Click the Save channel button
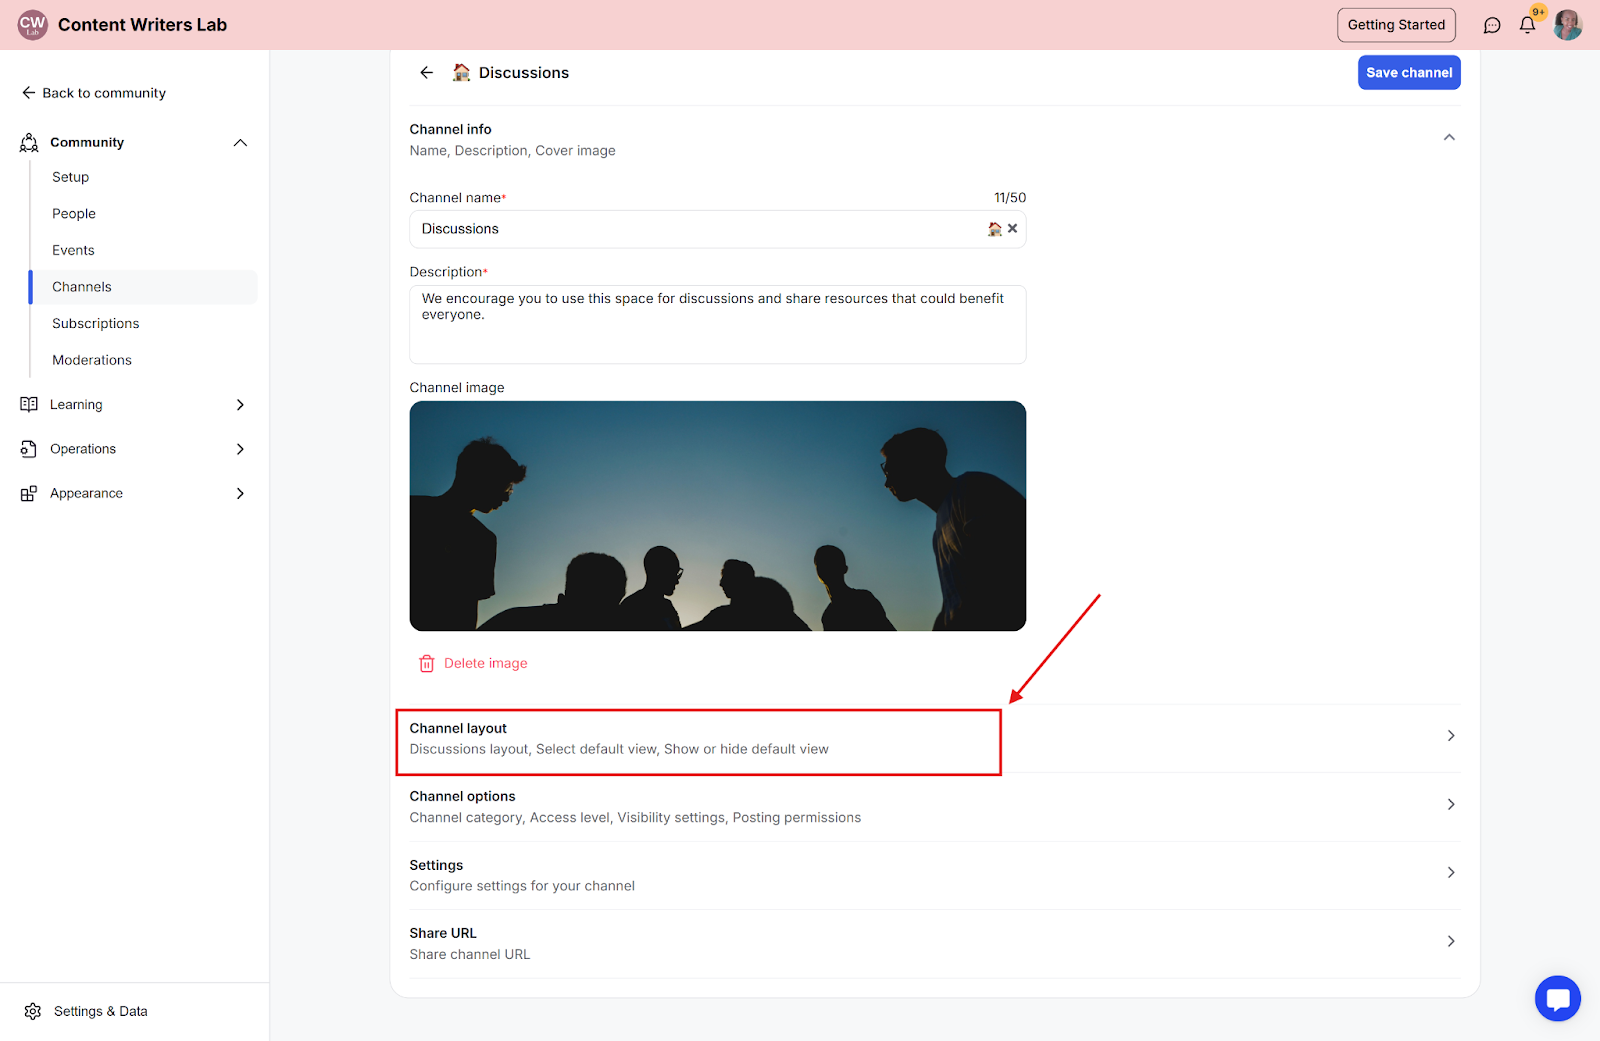Image resolution: width=1600 pixels, height=1041 pixels. (x=1409, y=72)
